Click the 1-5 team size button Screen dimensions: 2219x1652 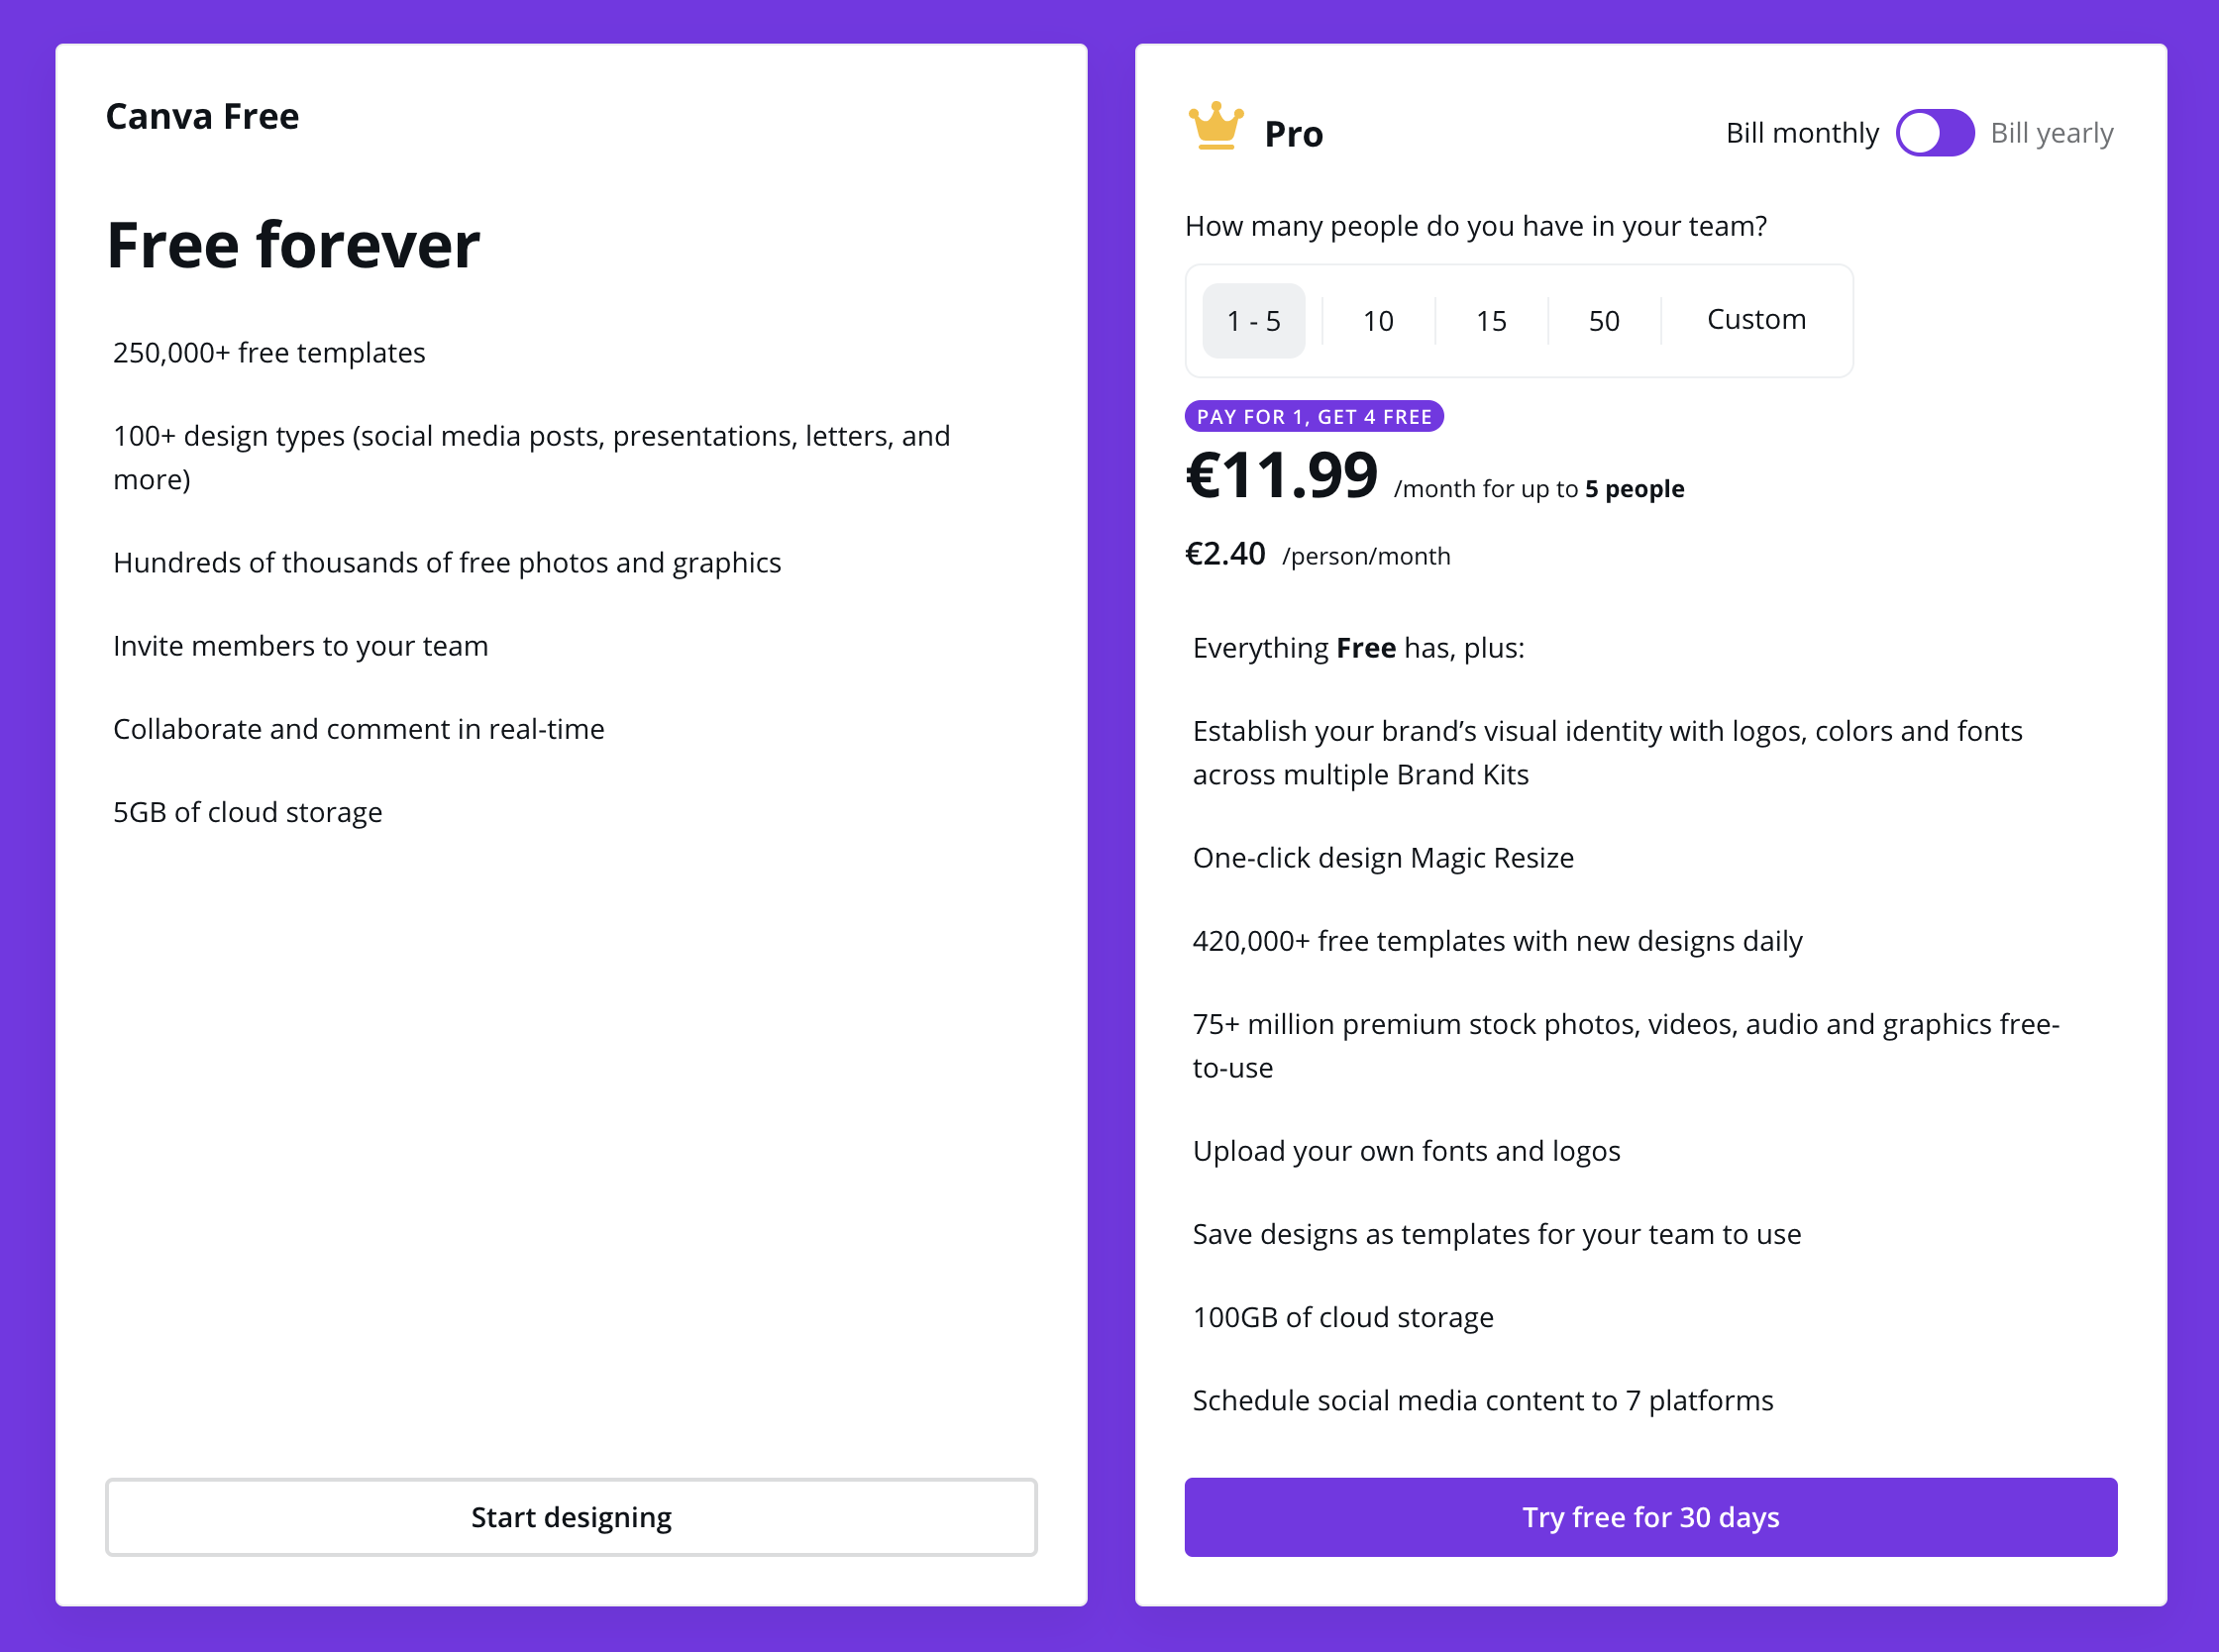1254,319
